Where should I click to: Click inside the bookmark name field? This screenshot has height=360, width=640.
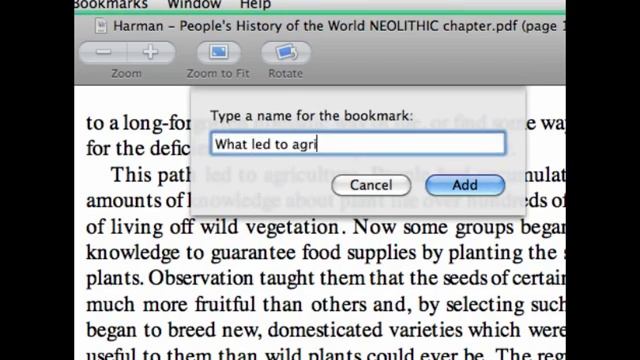[358, 143]
